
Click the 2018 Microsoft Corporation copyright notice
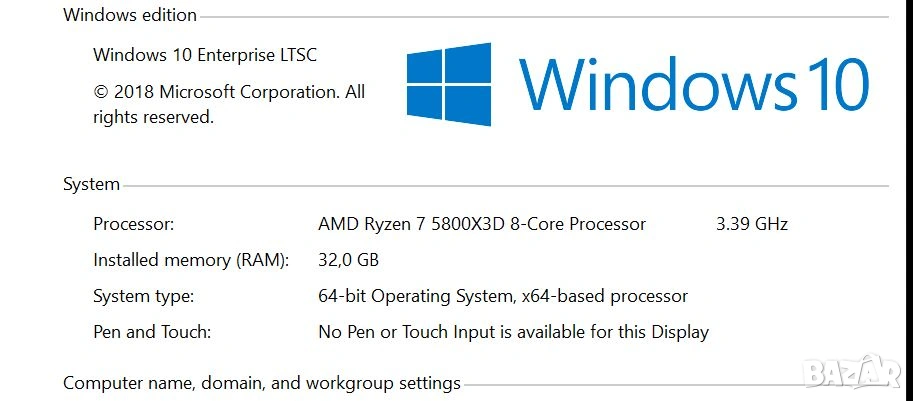point(229,92)
